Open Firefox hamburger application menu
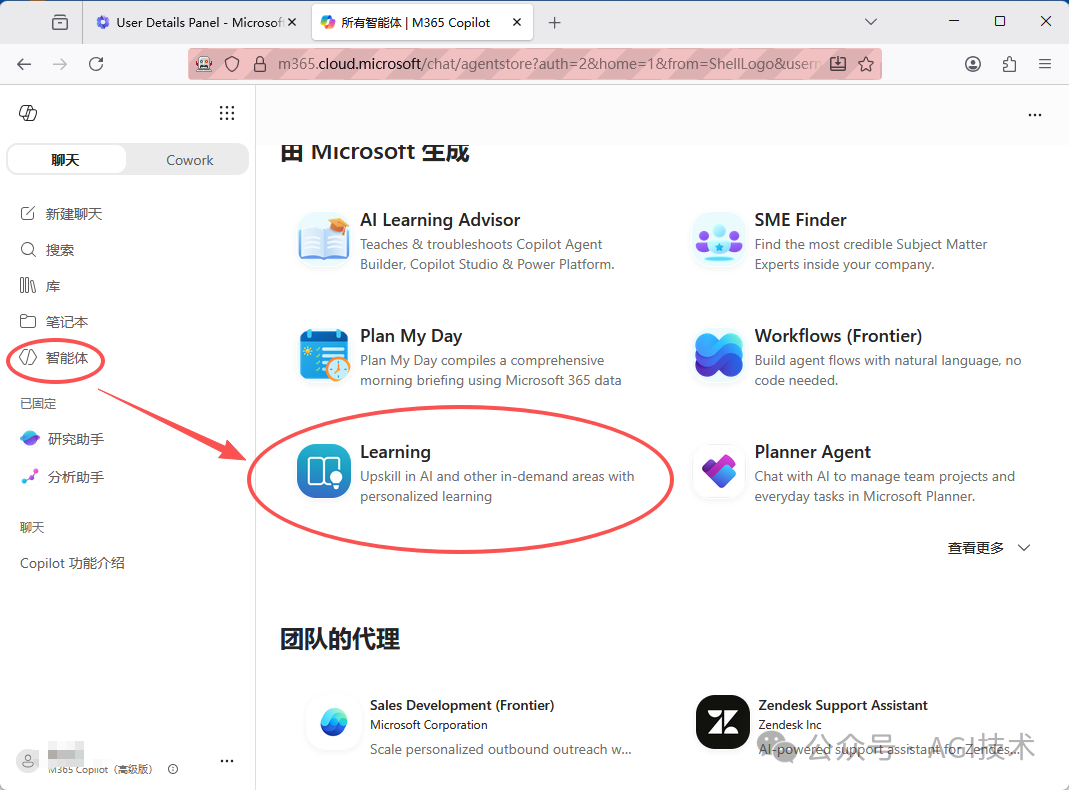The image size is (1069, 790). [1044, 64]
